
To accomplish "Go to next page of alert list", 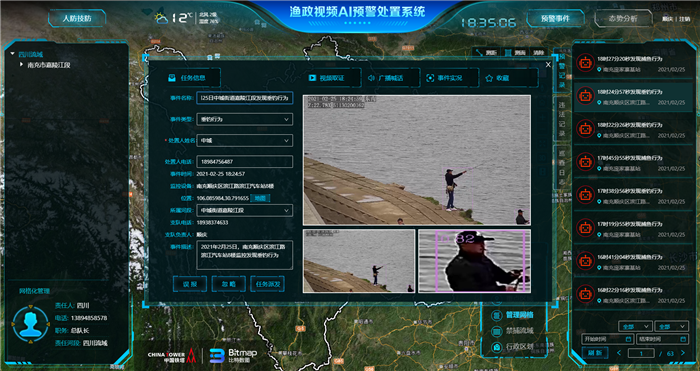I will coord(683,353).
